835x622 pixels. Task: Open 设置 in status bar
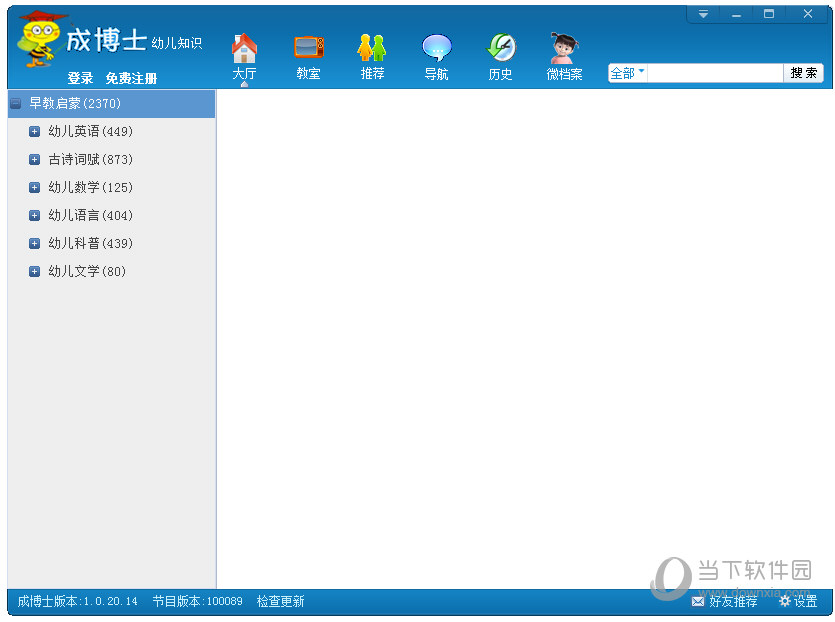click(x=805, y=601)
